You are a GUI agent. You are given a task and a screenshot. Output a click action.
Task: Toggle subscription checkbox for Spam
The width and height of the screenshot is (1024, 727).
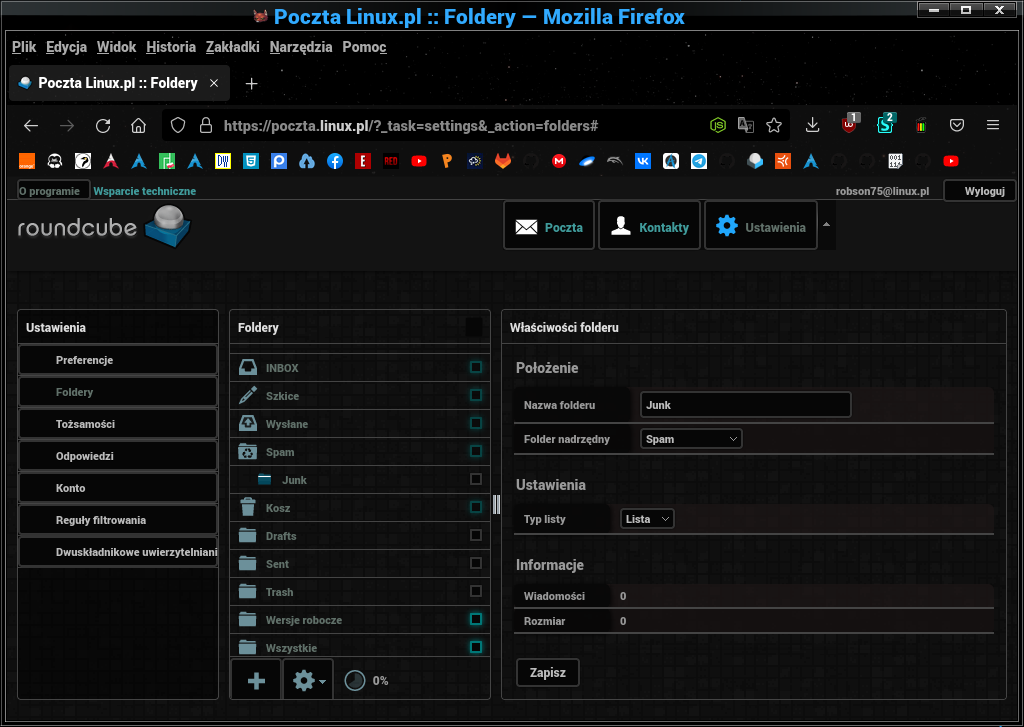pyautogui.click(x=476, y=451)
